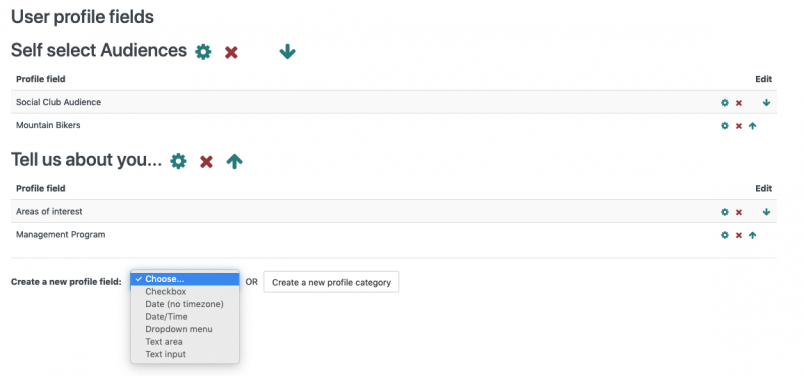Viewport: 804px width, 376px height.
Task: Select Dropdown menu field type option
Action: click(x=185, y=329)
